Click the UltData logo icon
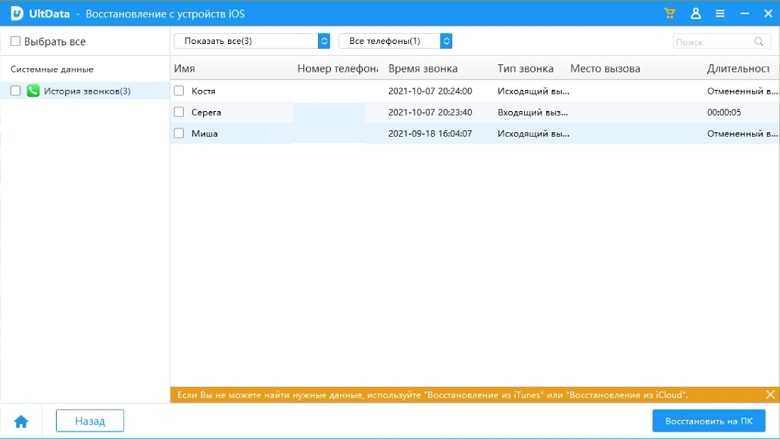Viewport: 780px width, 439px height. tap(17, 13)
